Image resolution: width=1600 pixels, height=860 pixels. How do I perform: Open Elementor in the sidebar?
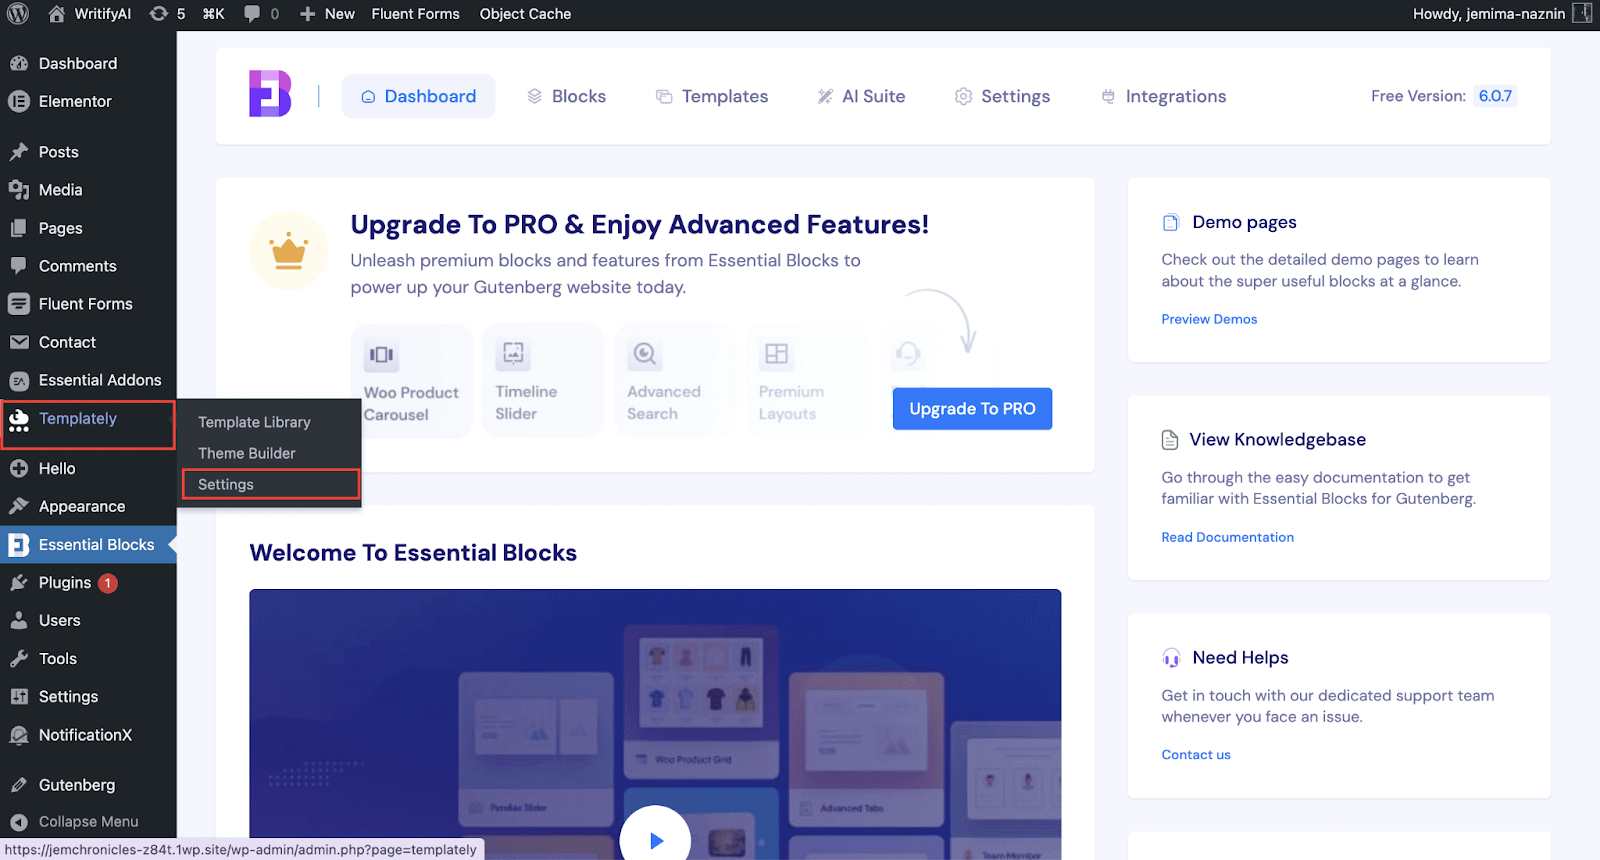88,101
